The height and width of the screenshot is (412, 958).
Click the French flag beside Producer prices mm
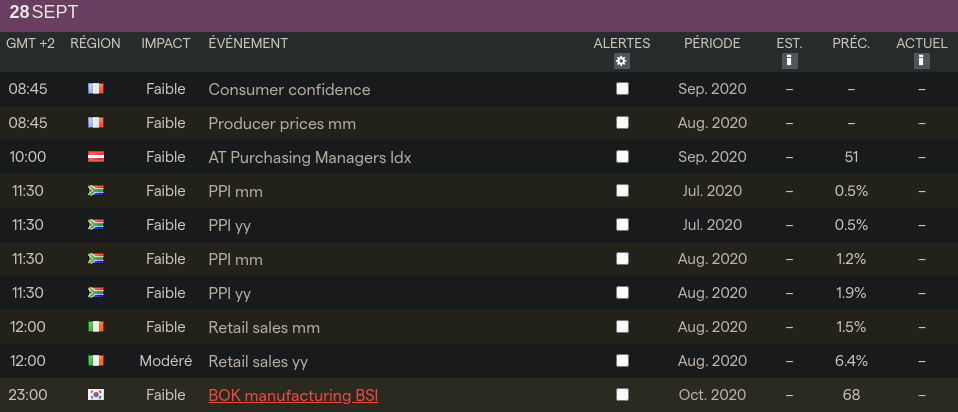tap(96, 123)
